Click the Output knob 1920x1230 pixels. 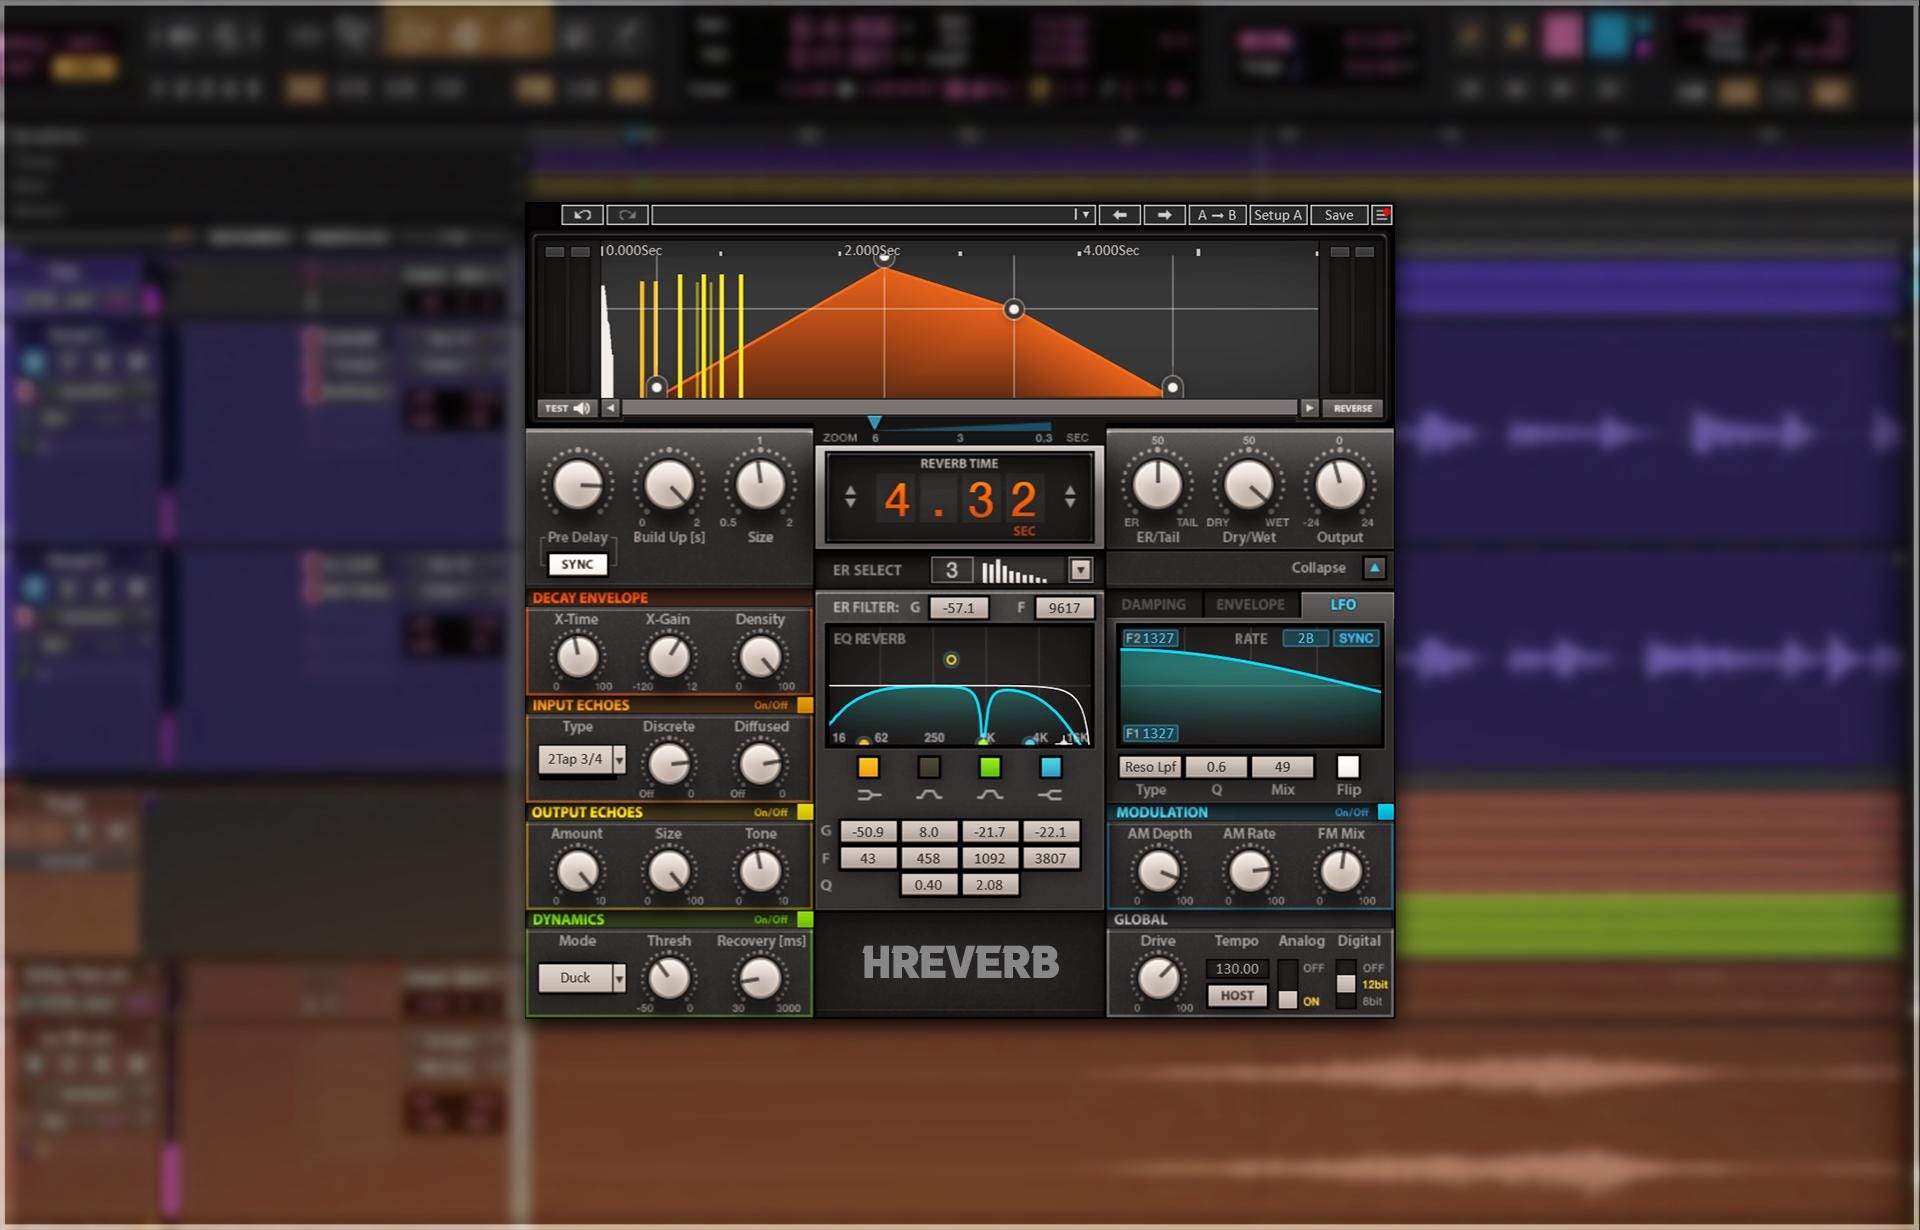pyautogui.click(x=1339, y=486)
